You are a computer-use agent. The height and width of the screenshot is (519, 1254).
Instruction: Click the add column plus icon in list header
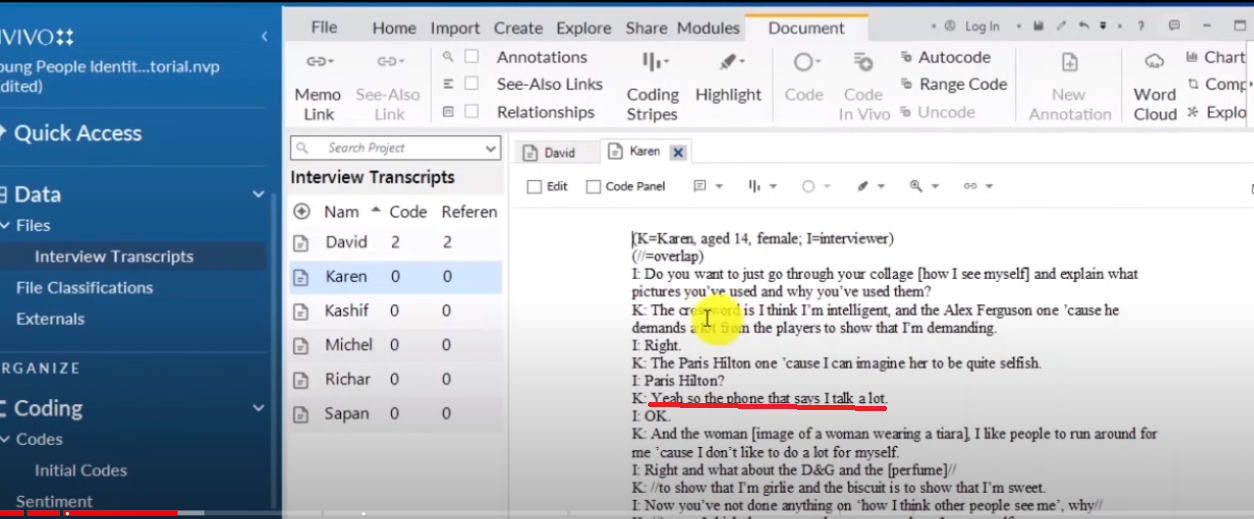point(301,212)
